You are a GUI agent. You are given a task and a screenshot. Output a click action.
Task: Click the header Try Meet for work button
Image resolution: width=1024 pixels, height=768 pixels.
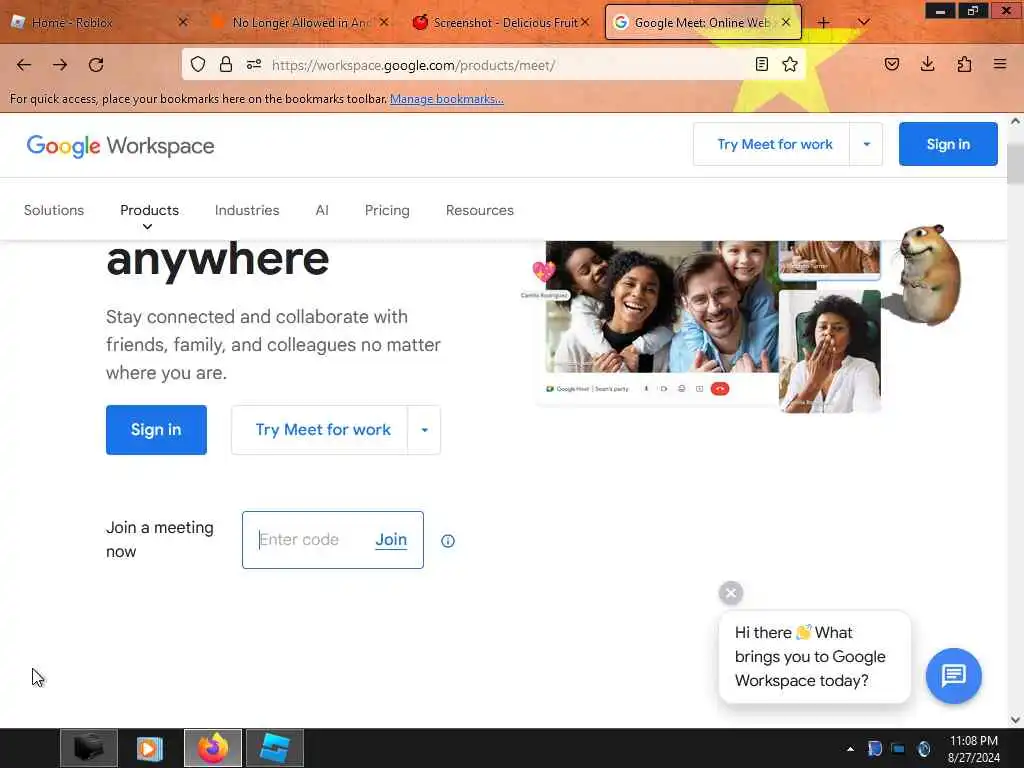(772, 144)
